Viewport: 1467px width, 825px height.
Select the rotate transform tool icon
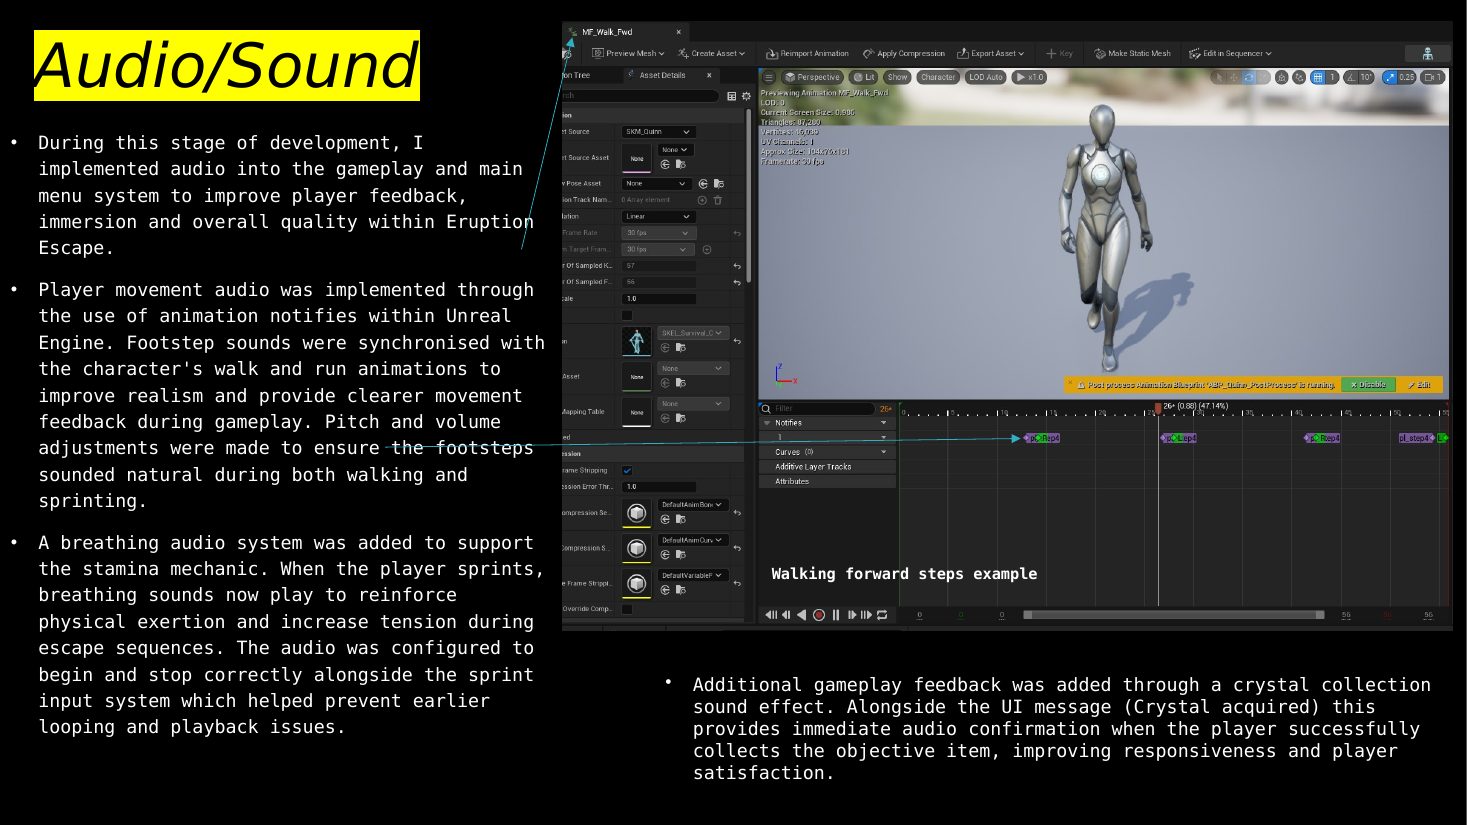pyautogui.click(x=1249, y=77)
